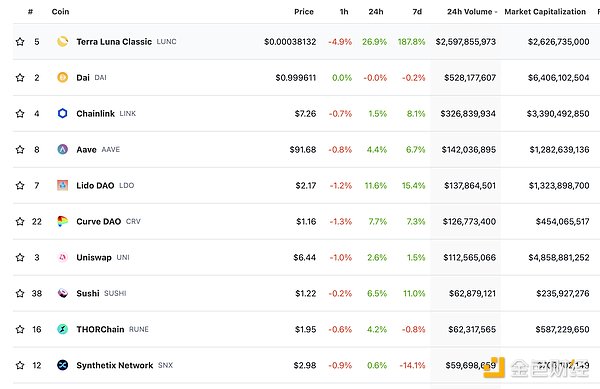Favorite Terra Luna Classic with star
The height and width of the screenshot is (389, 600).
click(x=20, y=42)
